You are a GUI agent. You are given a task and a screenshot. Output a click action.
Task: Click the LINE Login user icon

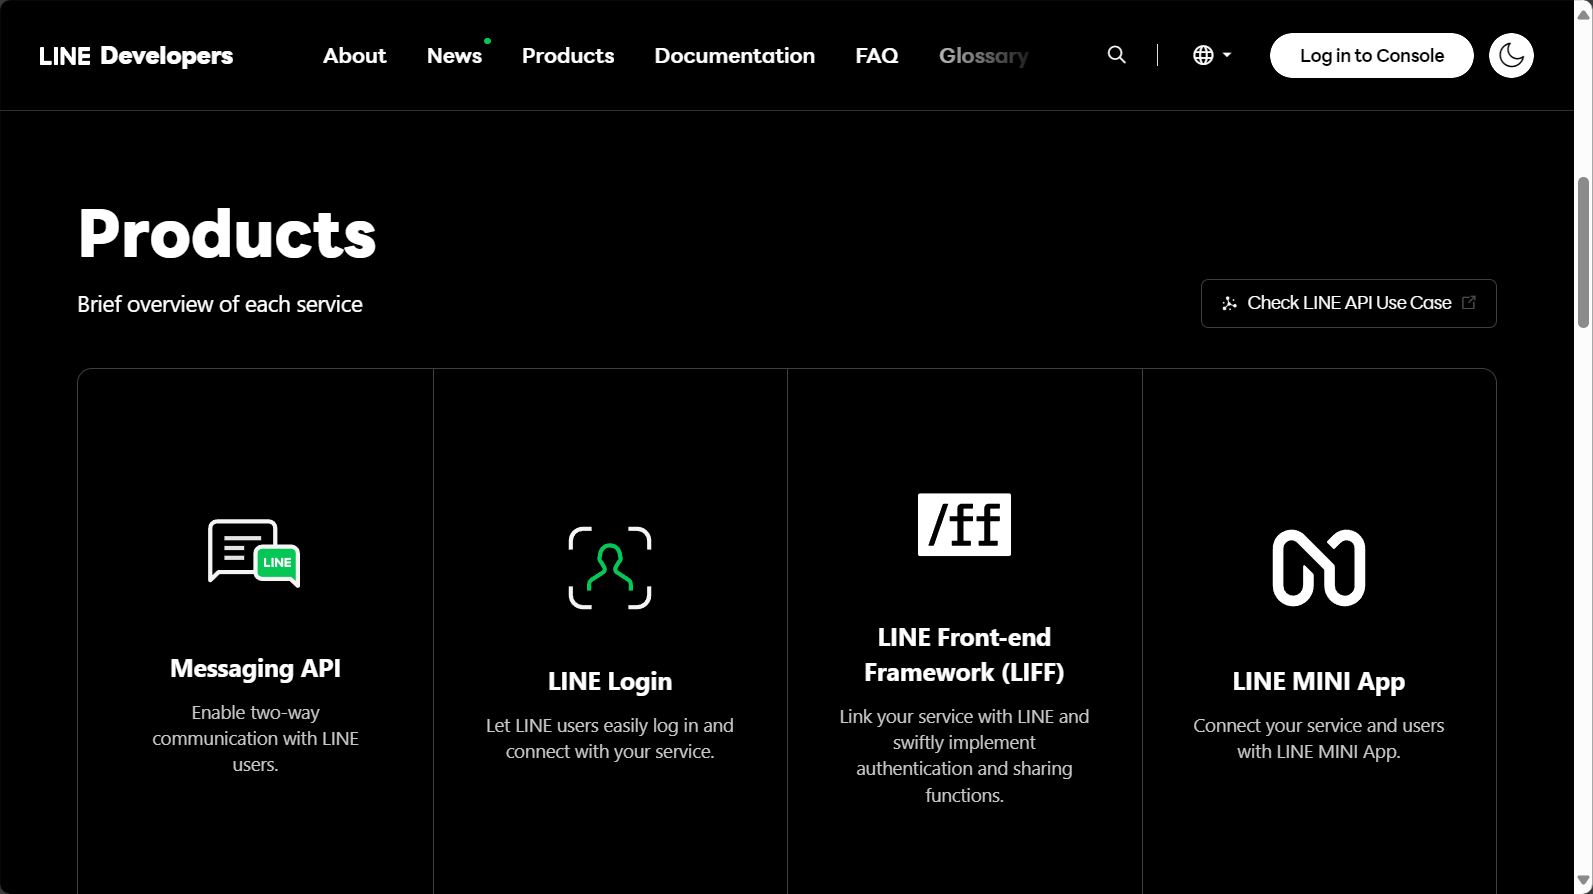[x=610, y=567]
